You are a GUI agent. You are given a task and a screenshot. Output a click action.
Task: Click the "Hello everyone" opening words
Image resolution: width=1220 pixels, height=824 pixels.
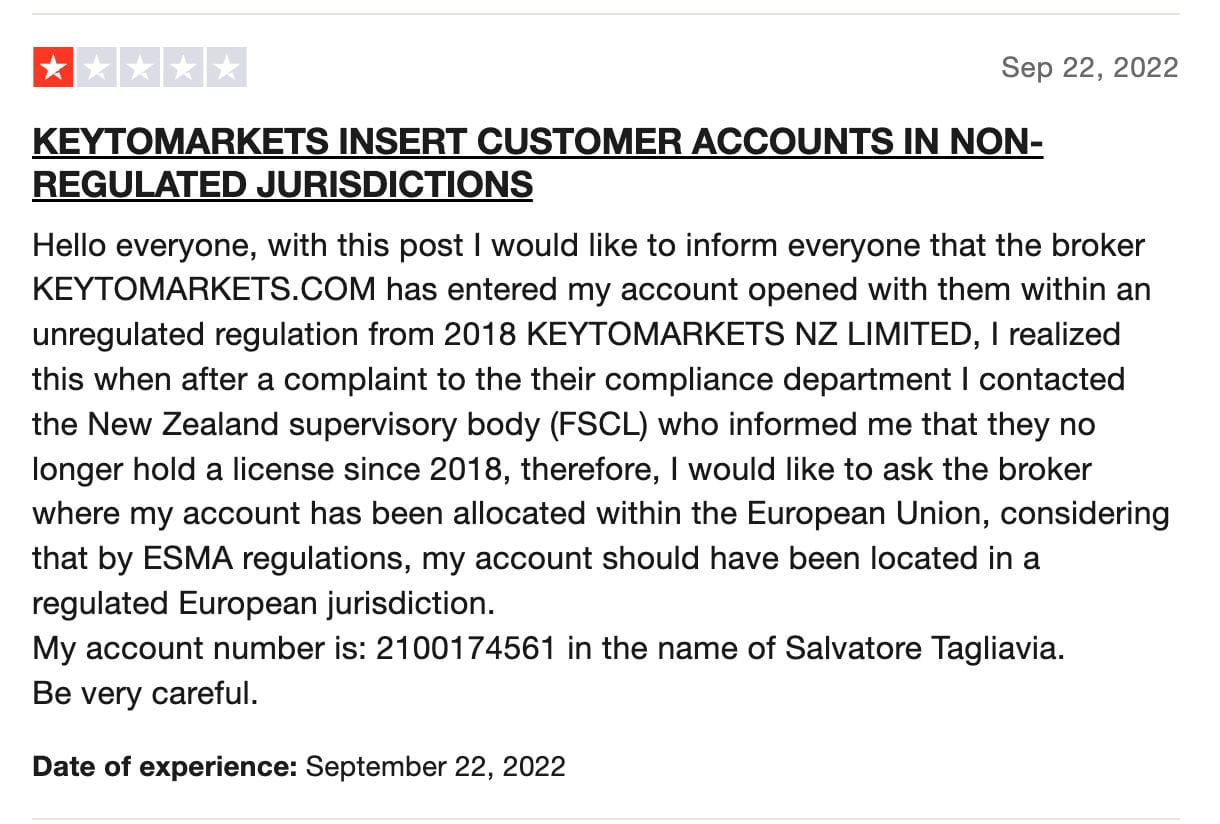pos(135,244)
